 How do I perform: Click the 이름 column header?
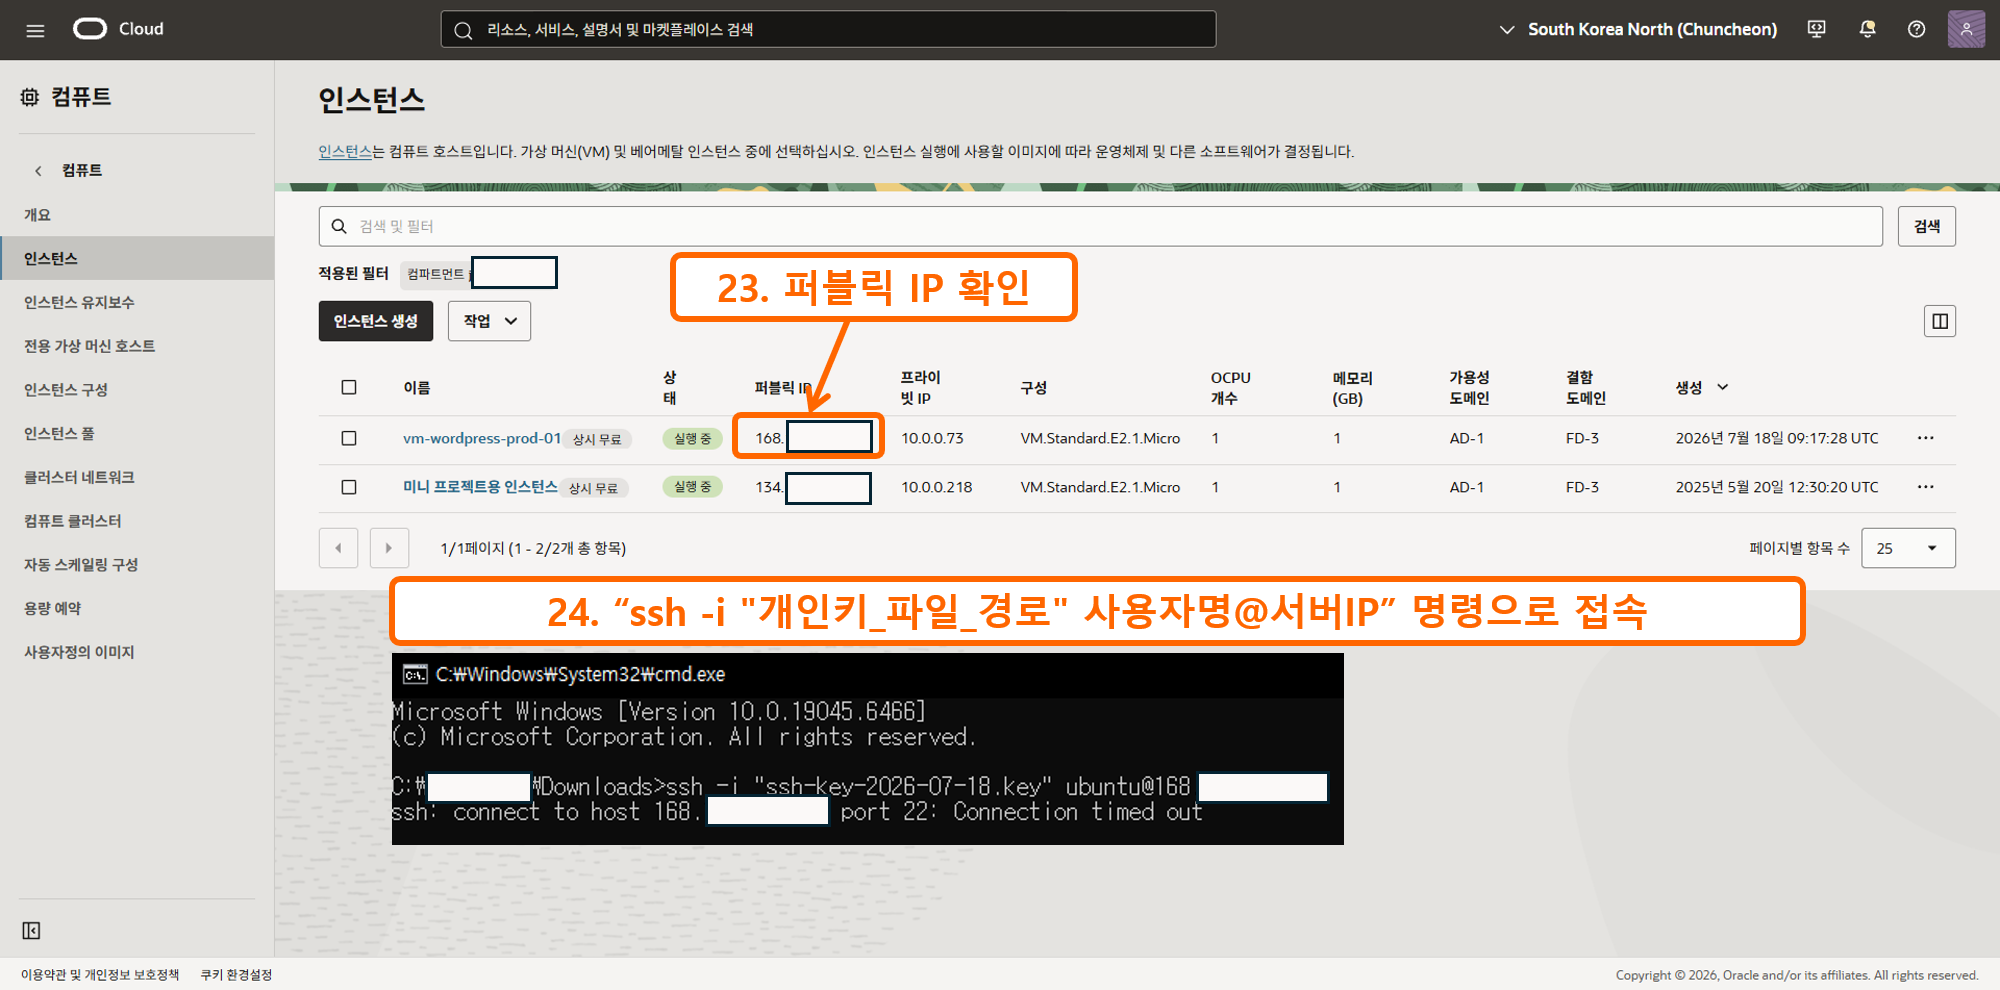coord(417,388)
